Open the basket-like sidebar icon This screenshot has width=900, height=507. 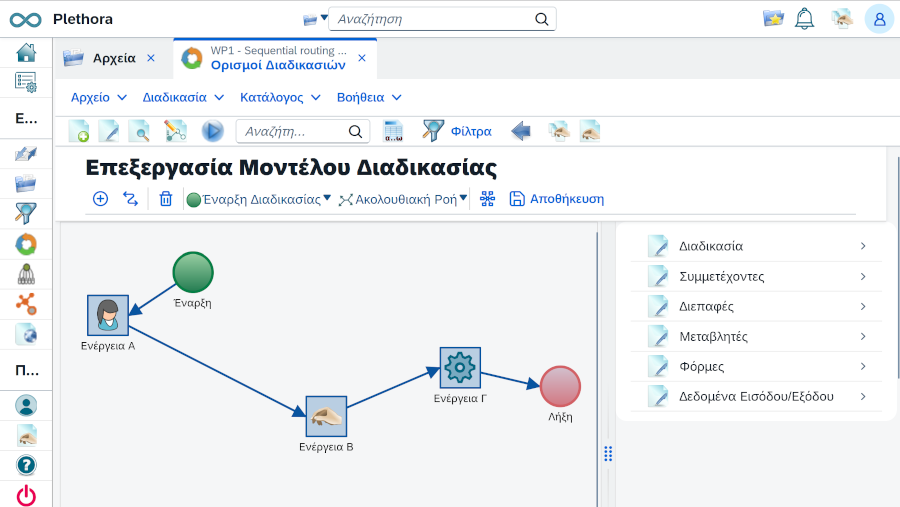pyautogui.click(x=26, y=274)
